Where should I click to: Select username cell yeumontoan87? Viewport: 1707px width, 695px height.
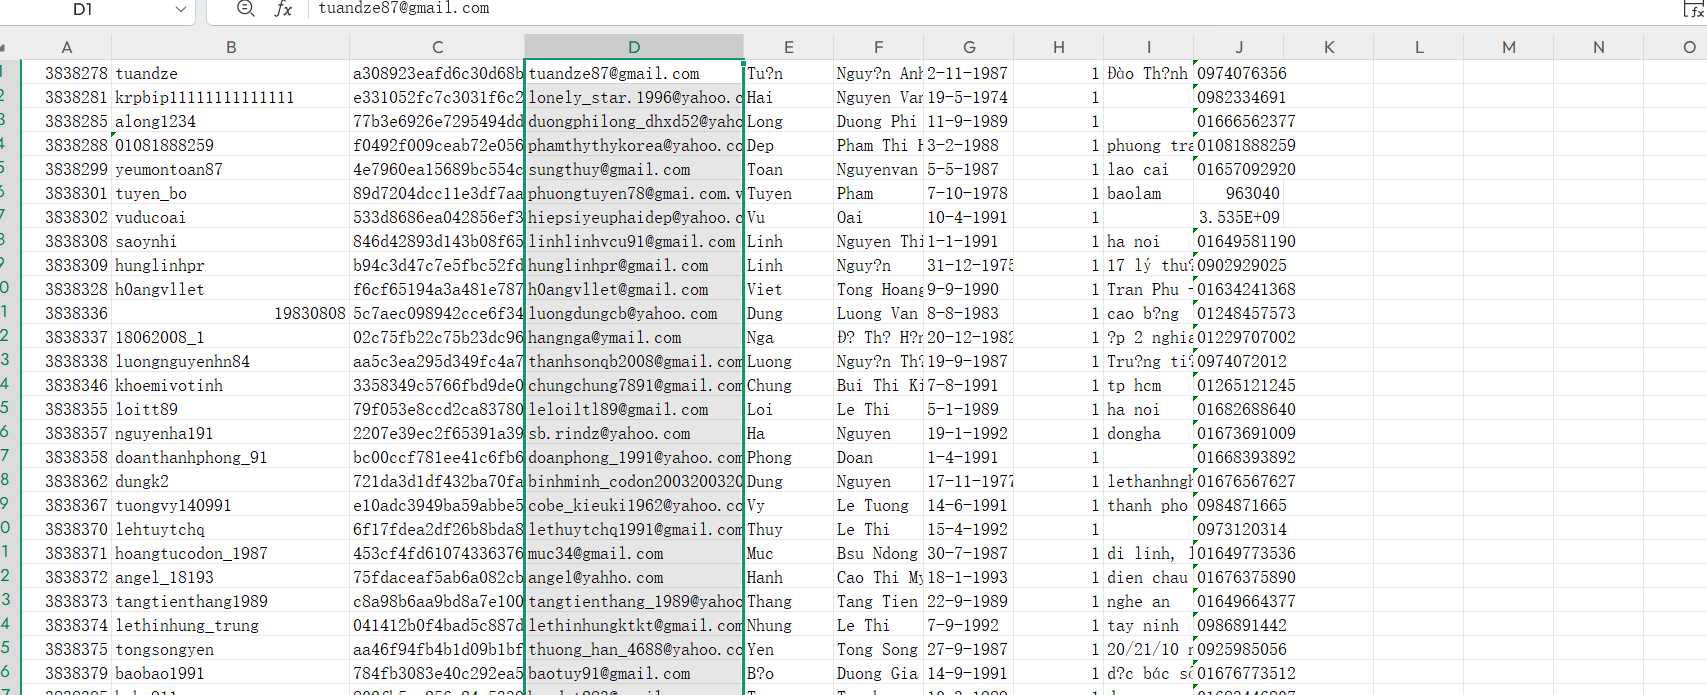click(x=231, y=169)
